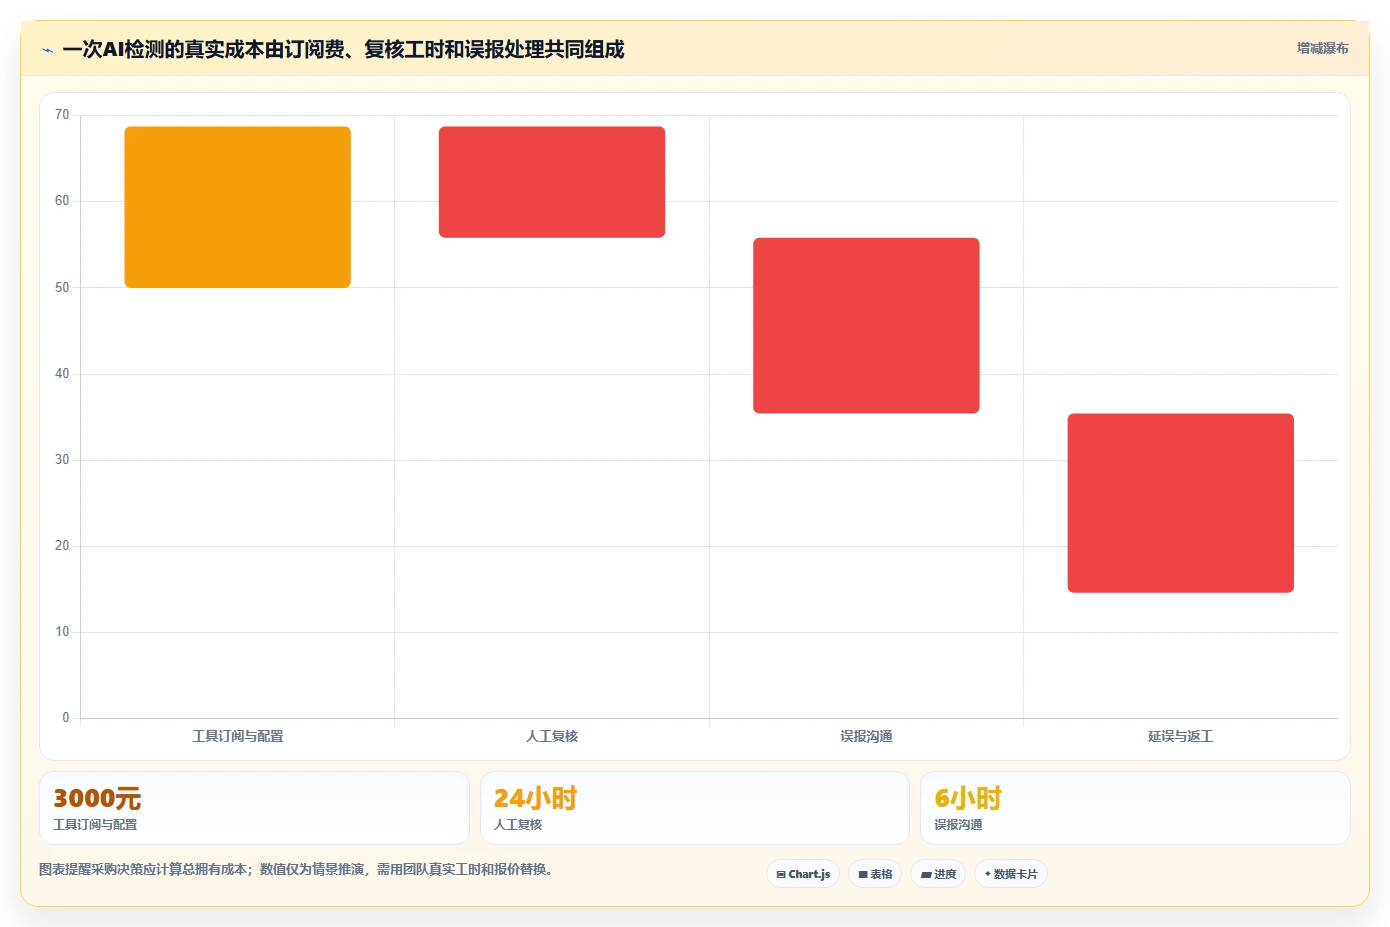1390x927 pixels.
Task: Select the 24小时 data card
Action: (x=695, y=808)
